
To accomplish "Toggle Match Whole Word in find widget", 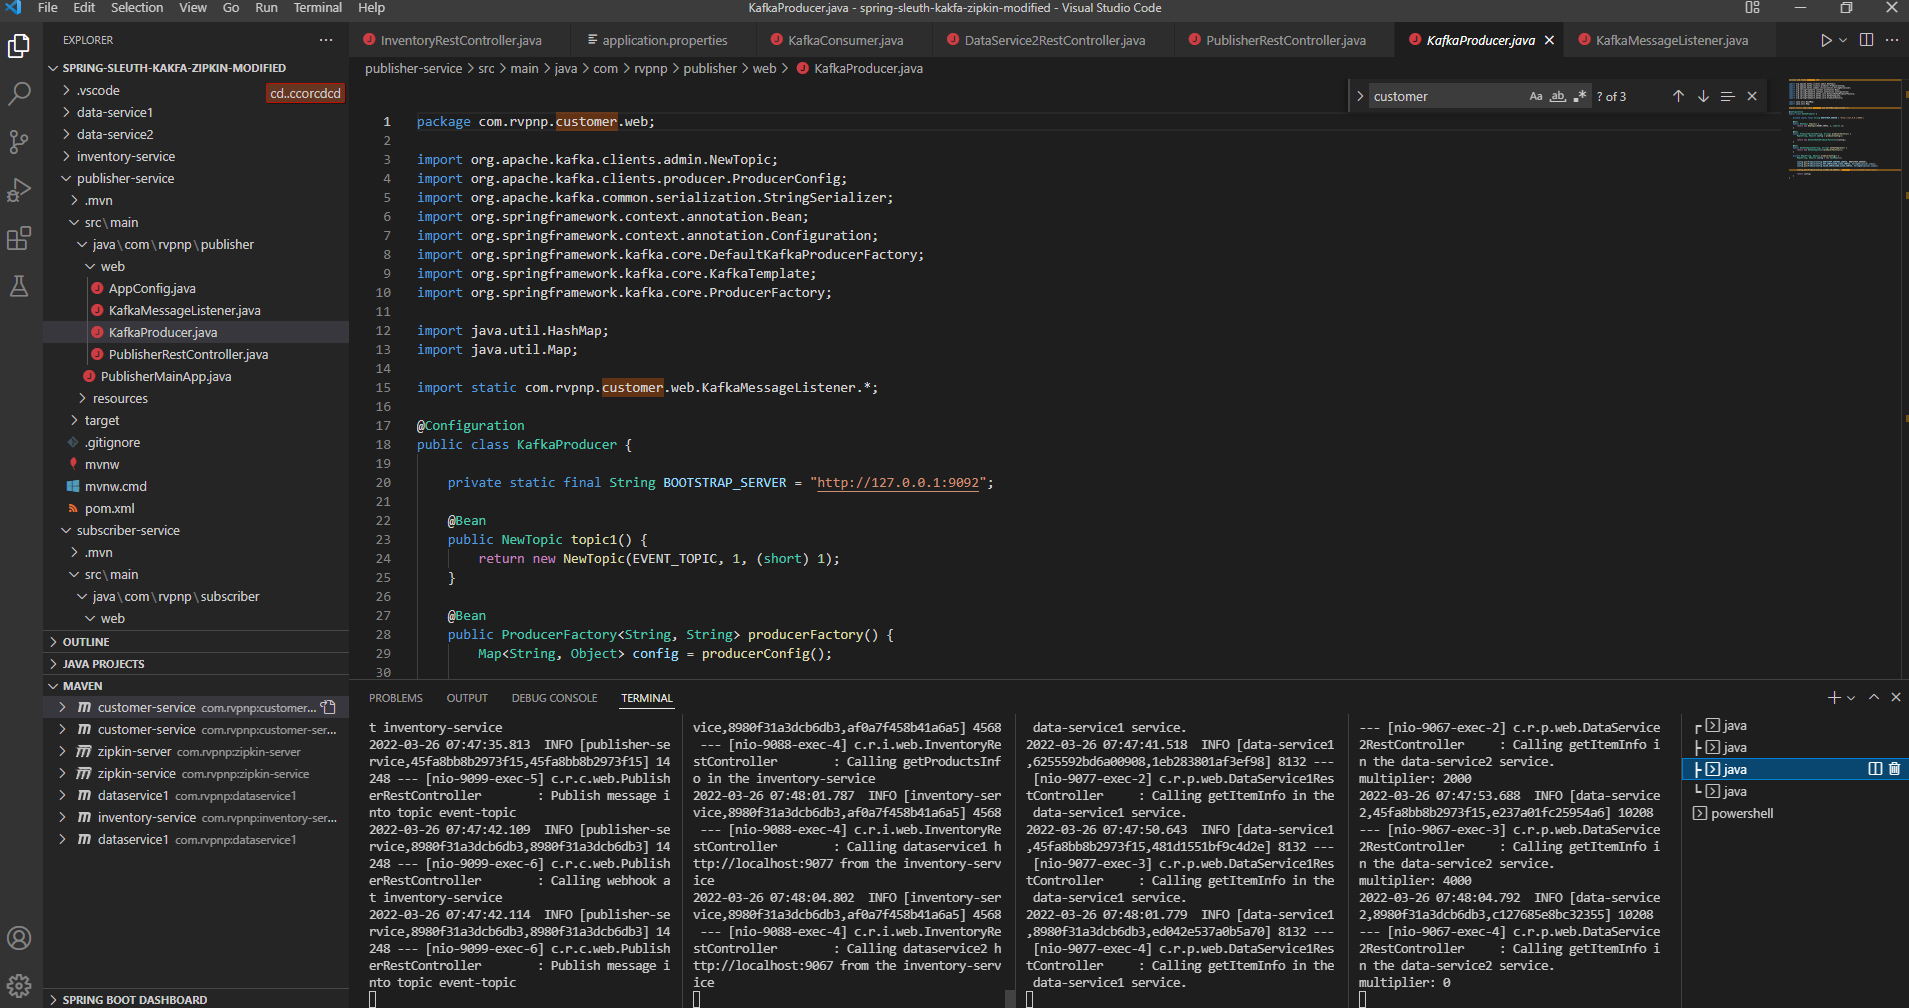I will (1558, 96).
